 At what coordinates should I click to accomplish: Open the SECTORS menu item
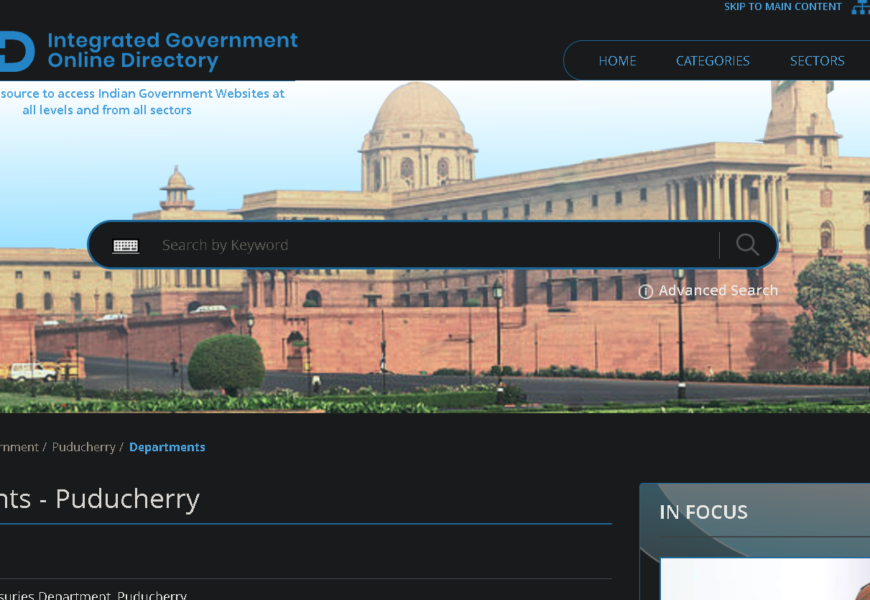[817, 60]
